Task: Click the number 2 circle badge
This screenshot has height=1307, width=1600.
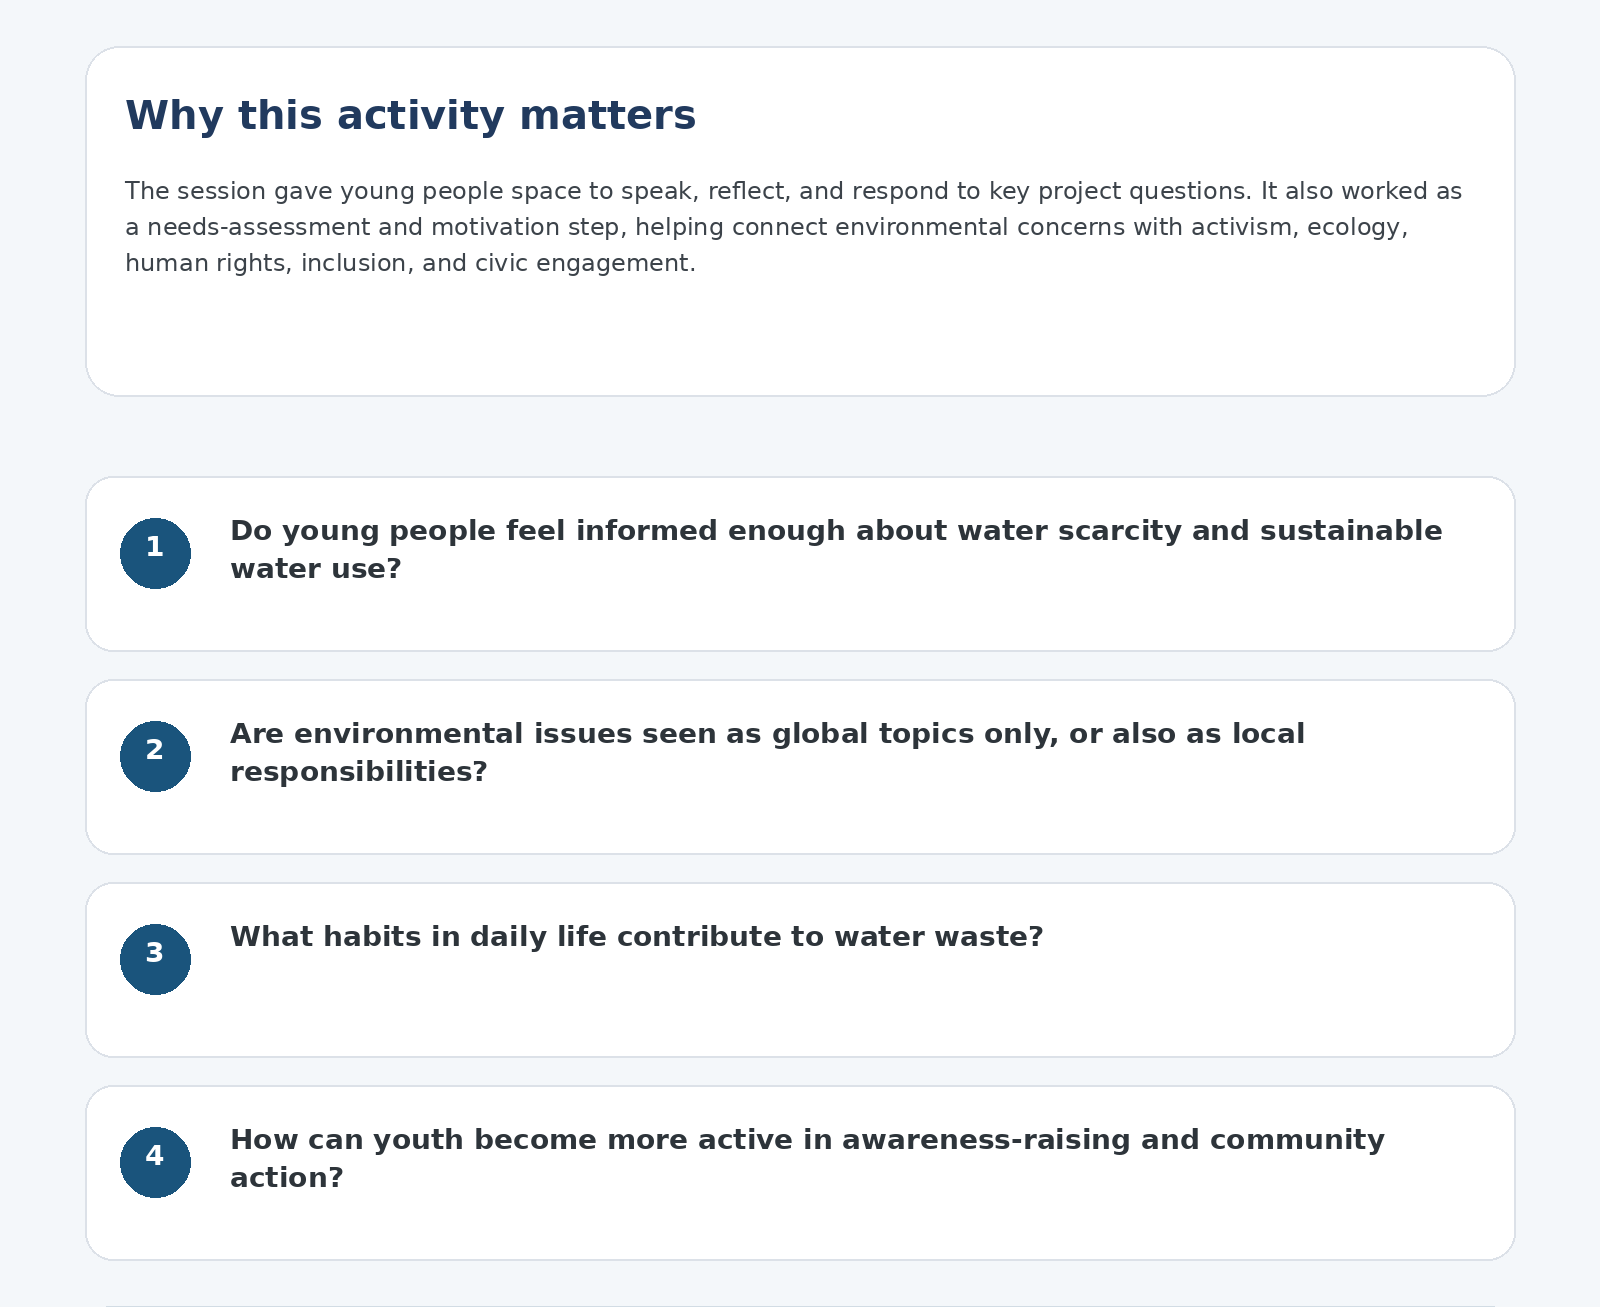Action: 155,756
